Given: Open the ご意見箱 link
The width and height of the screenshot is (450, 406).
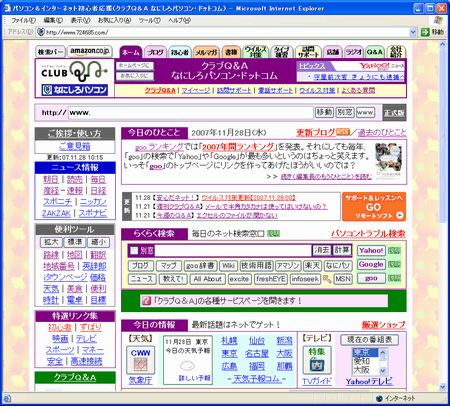Looking at the screenshot, I should 75,146.
